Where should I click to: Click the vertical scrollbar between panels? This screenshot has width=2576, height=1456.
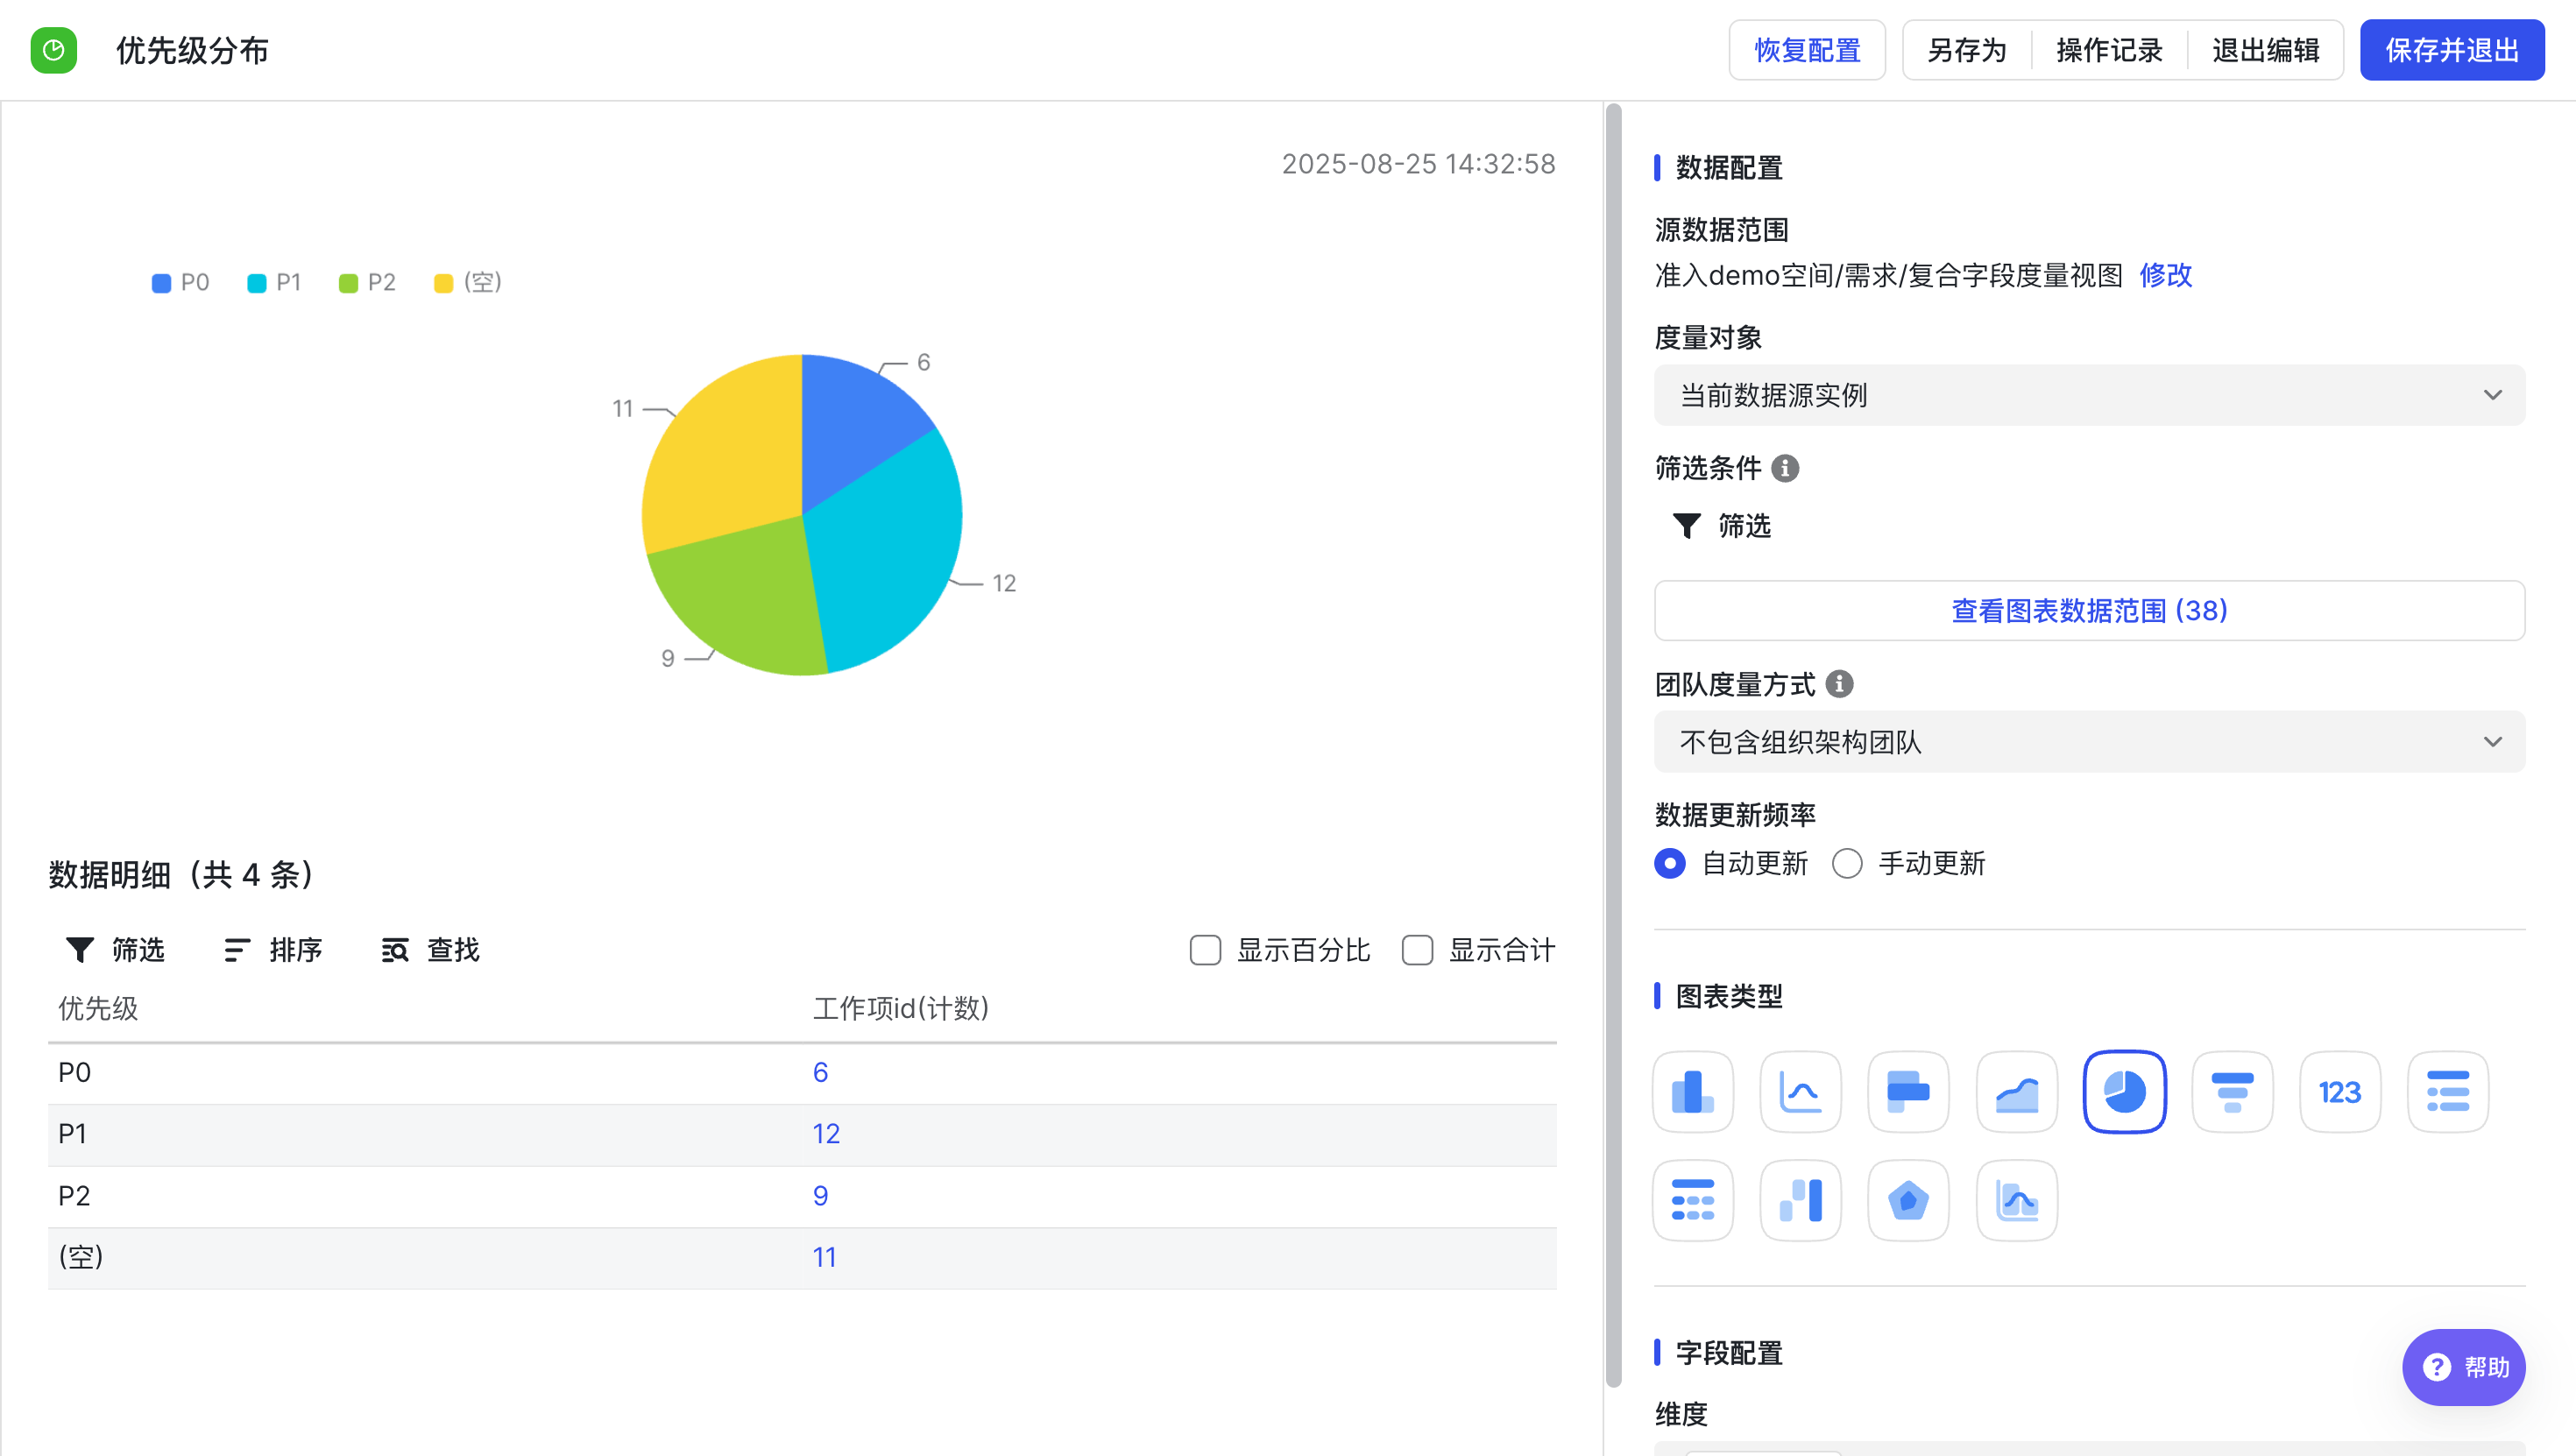point(1613,745)
